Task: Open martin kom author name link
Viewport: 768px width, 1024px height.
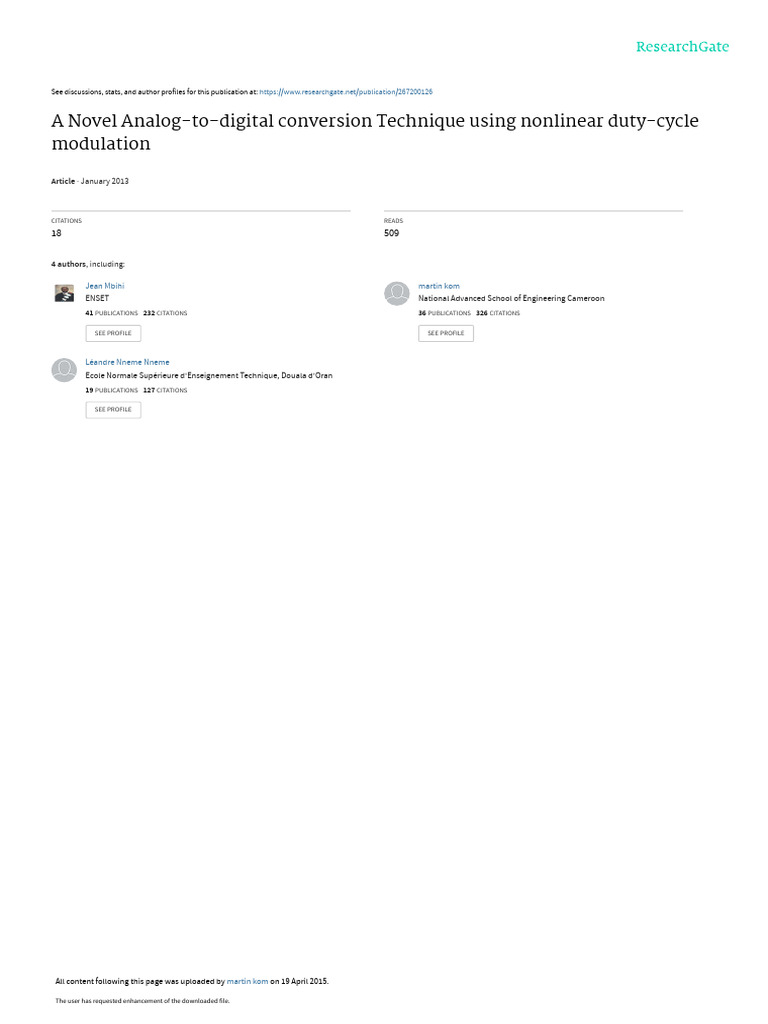Action: tap(439, 286)
